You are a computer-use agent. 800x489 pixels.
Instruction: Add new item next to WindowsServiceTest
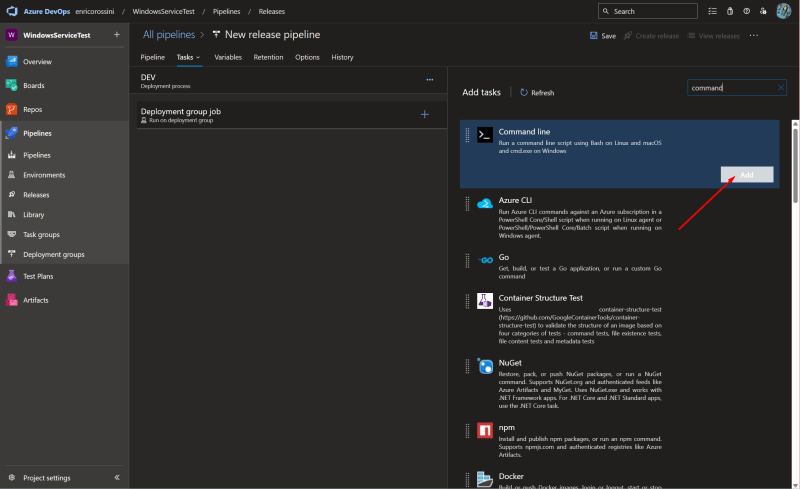[x=117, y=35]
